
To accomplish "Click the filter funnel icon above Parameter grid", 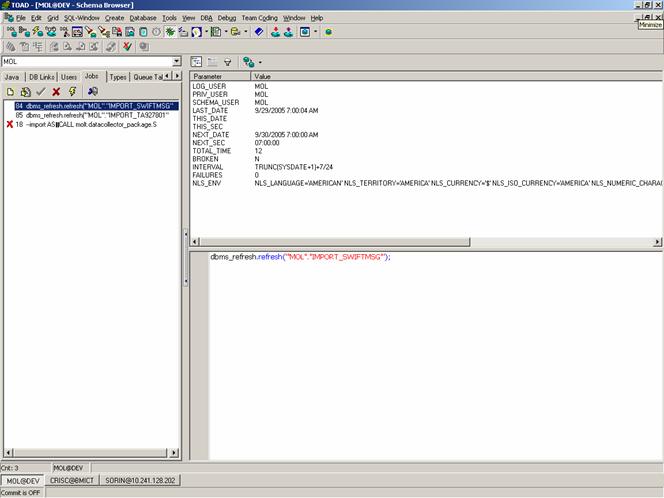I will click(227, 61).
